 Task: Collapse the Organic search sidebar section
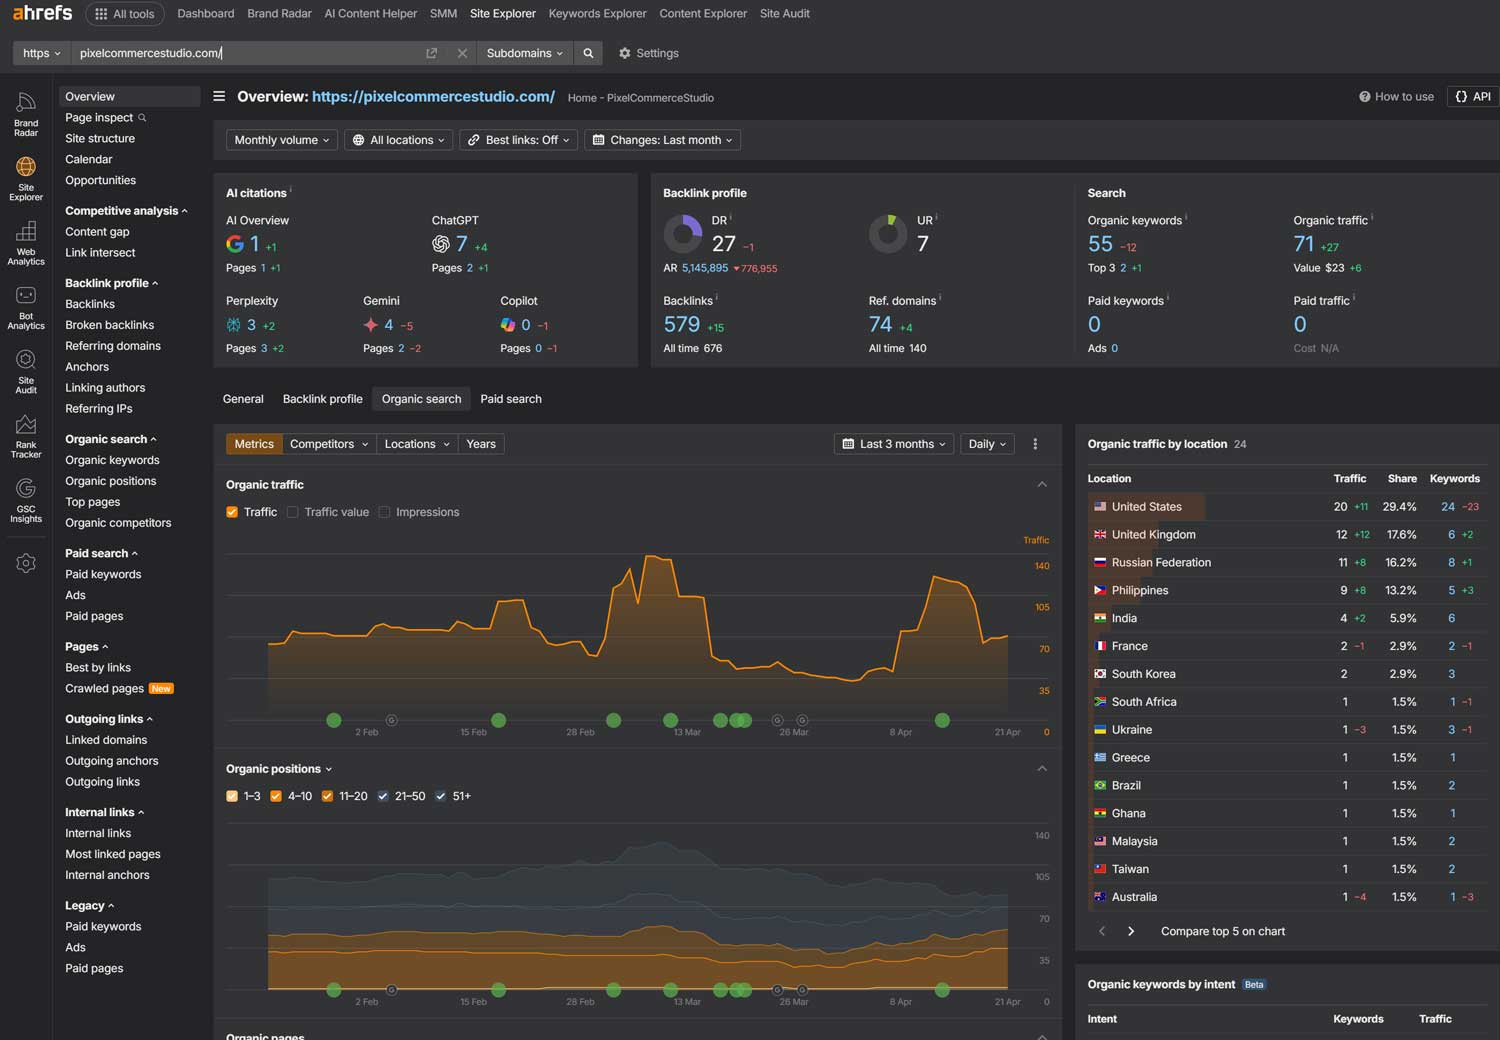pyautogui.click(x=110, y=439)
